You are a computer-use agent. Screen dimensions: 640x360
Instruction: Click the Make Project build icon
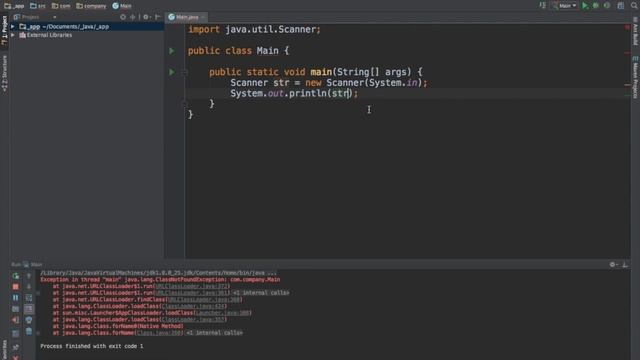point(543,5)
